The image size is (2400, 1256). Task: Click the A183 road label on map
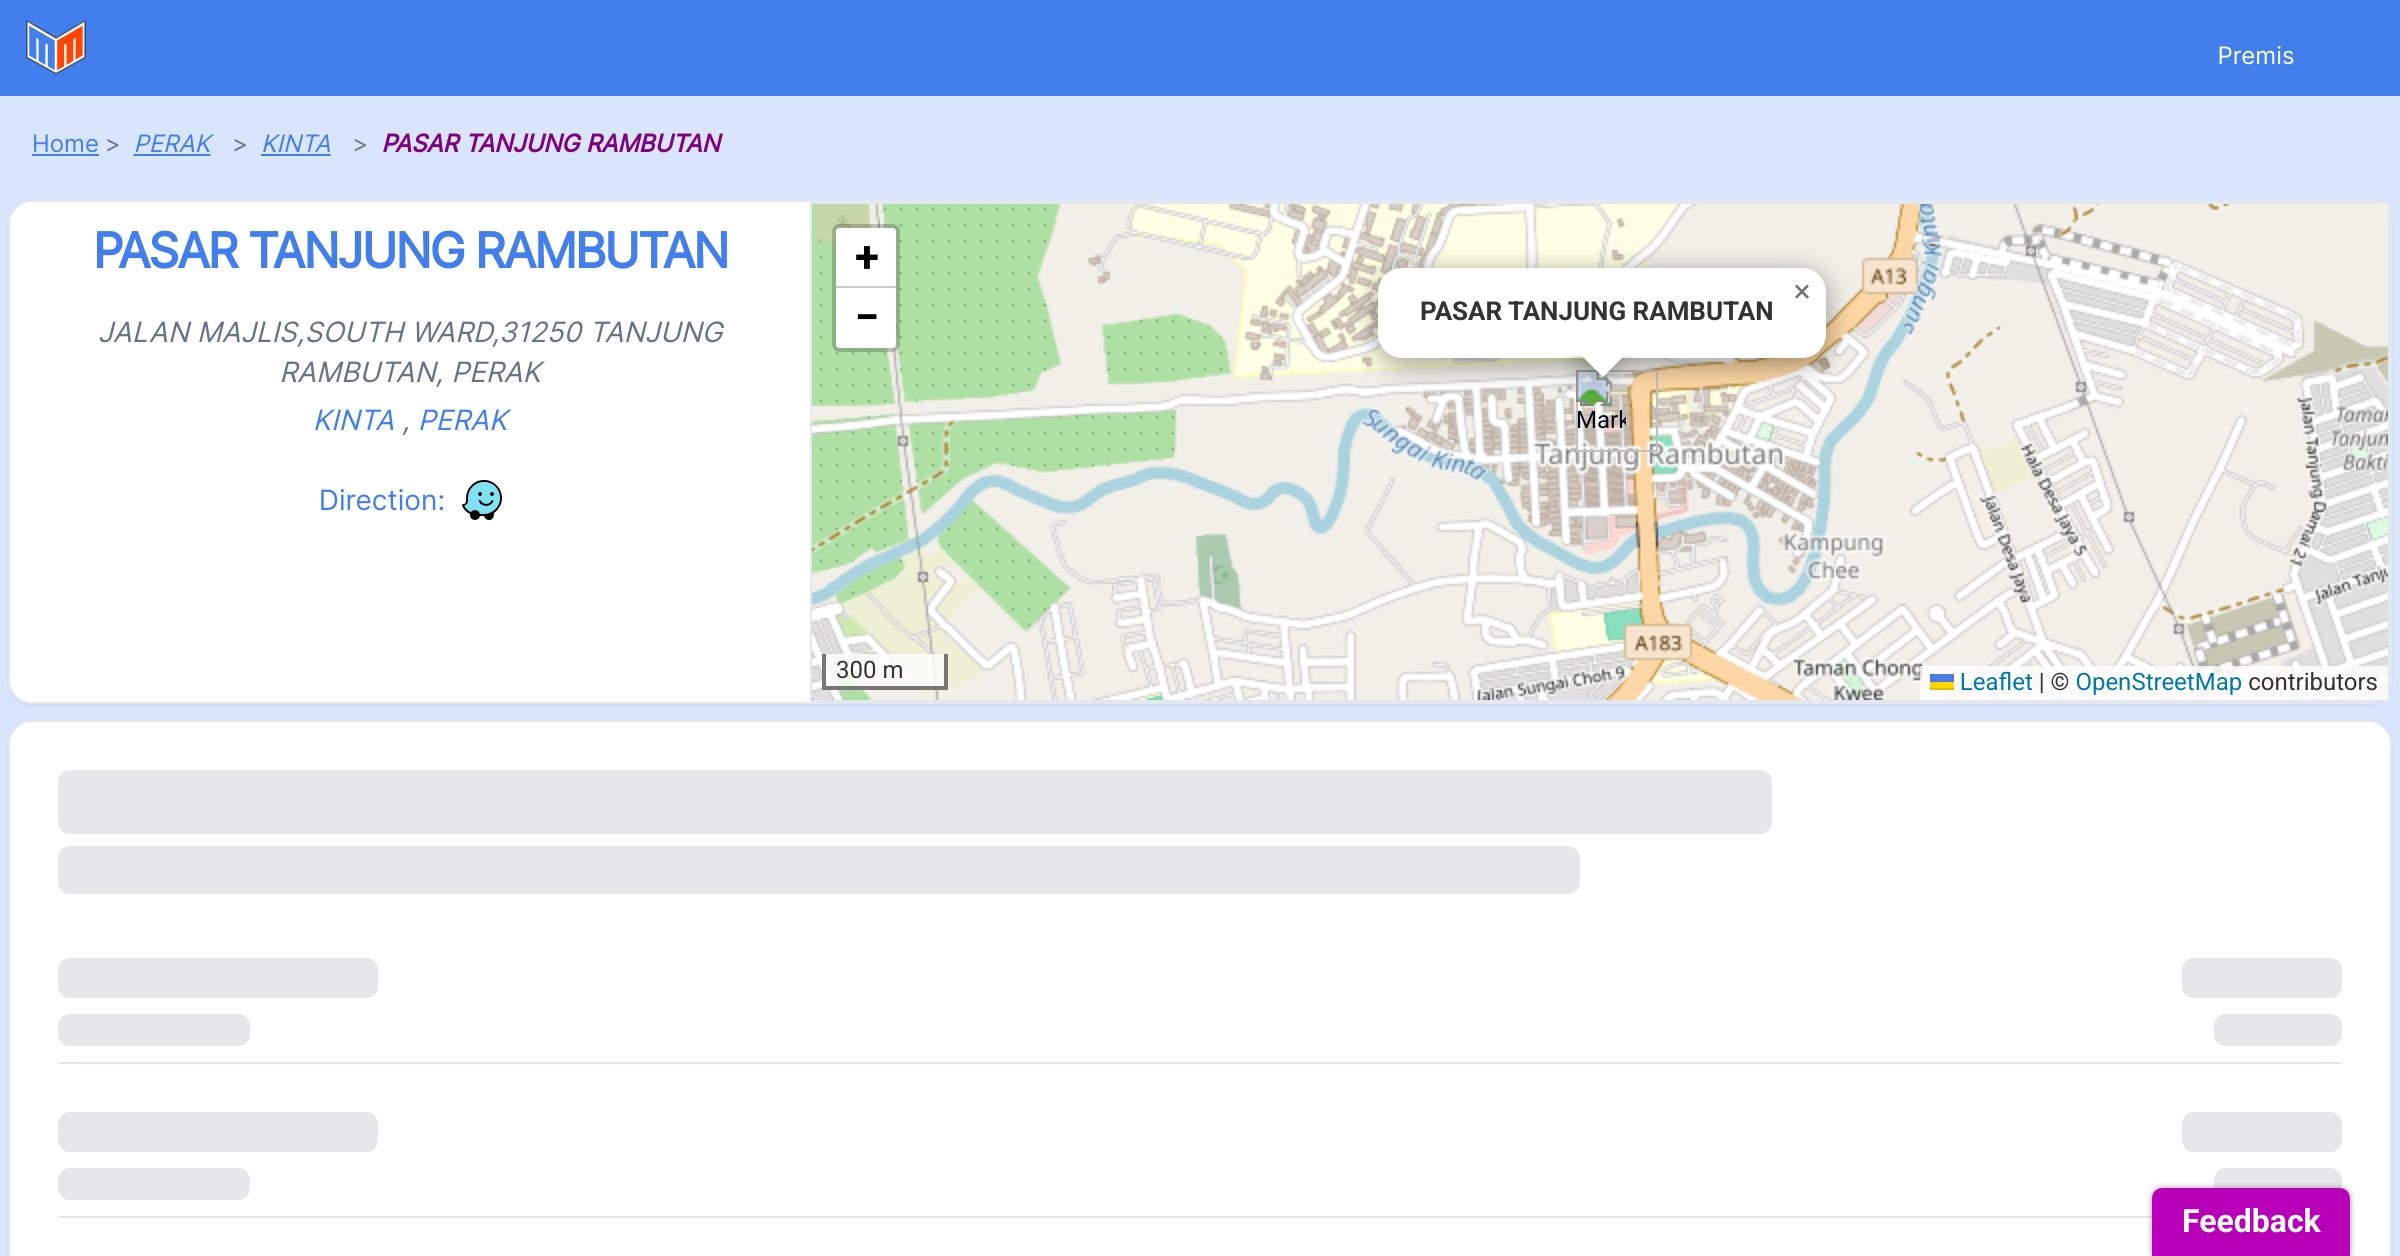tap(1657, 643)
